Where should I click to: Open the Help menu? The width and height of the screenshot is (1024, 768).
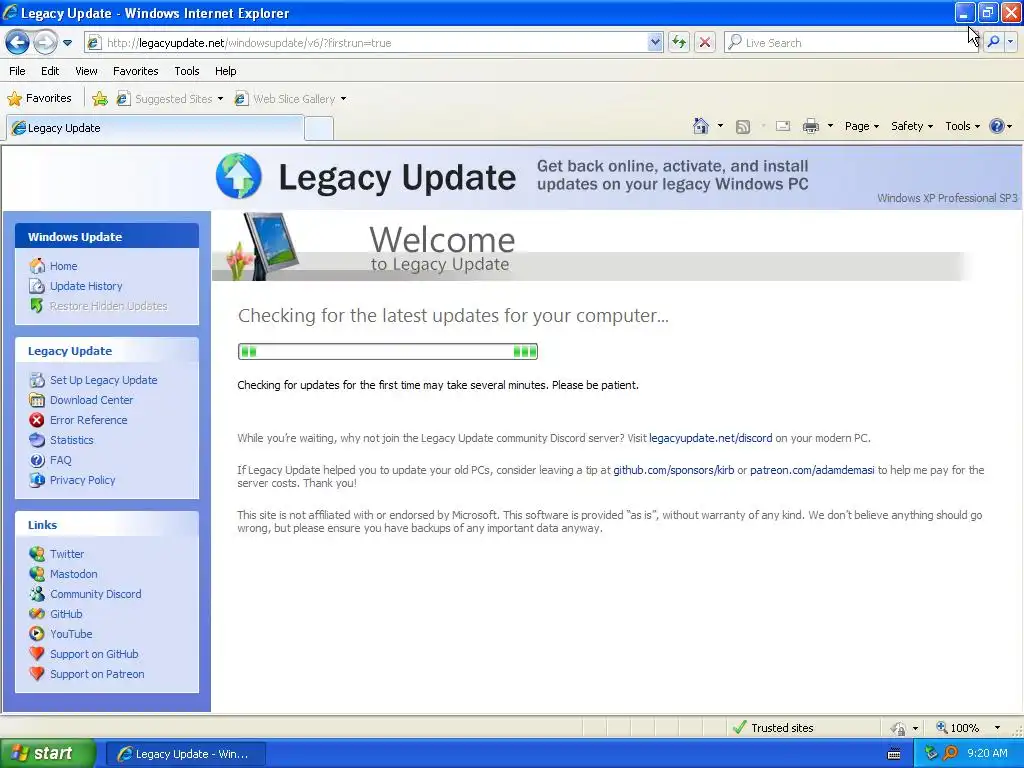click(226, 71)
